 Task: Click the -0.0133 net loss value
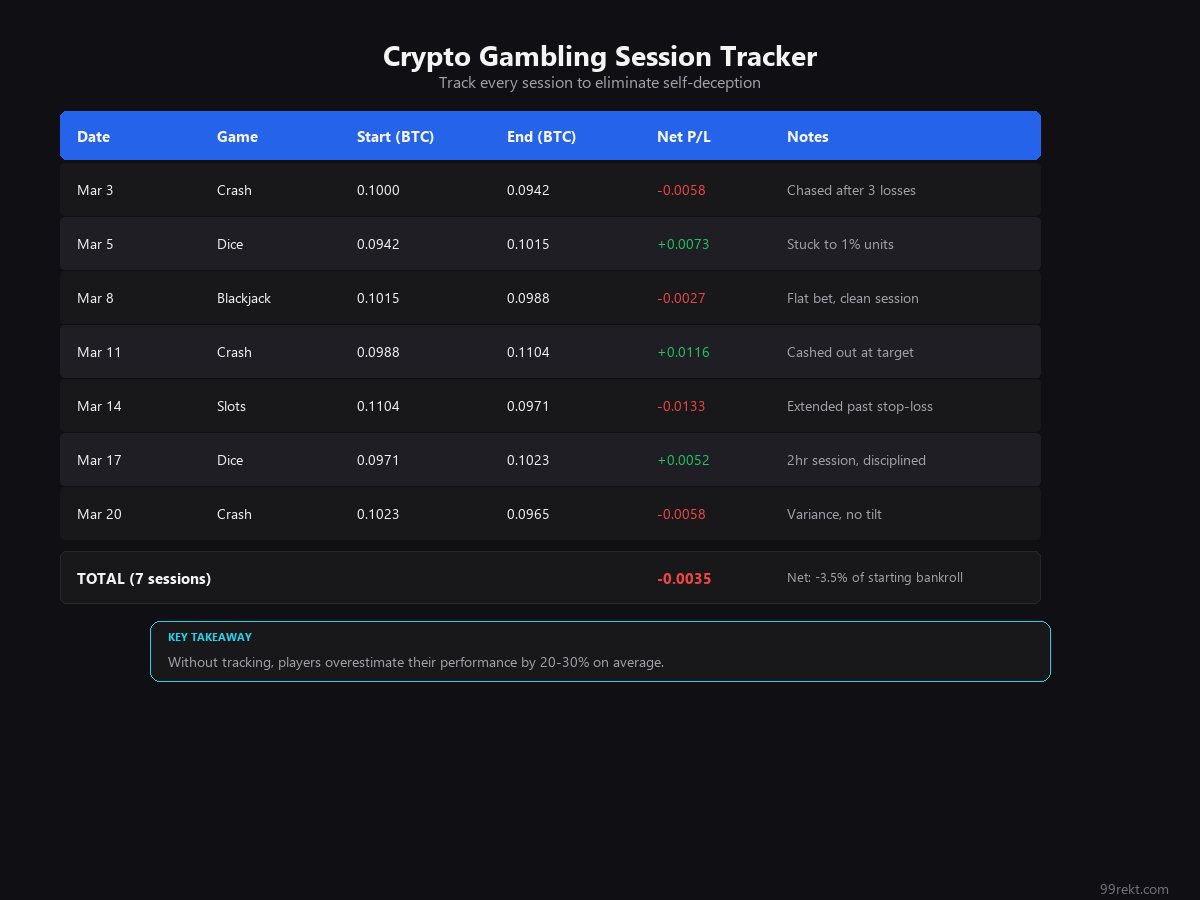(681, 406)
